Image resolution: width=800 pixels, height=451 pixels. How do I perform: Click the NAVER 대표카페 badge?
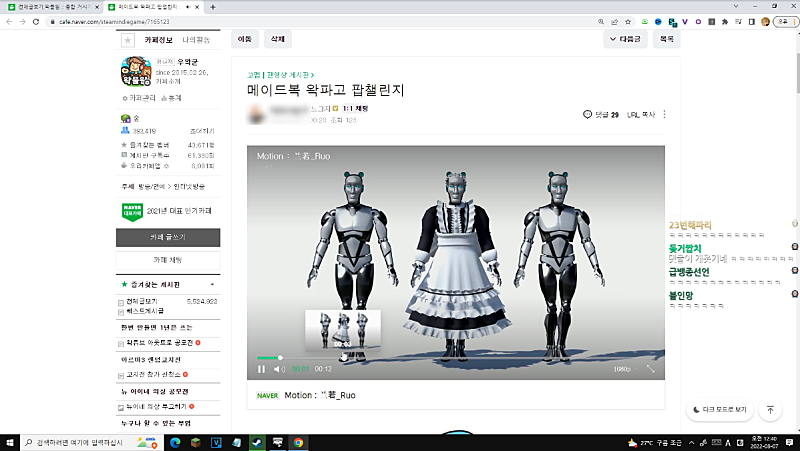click(132, 211)
